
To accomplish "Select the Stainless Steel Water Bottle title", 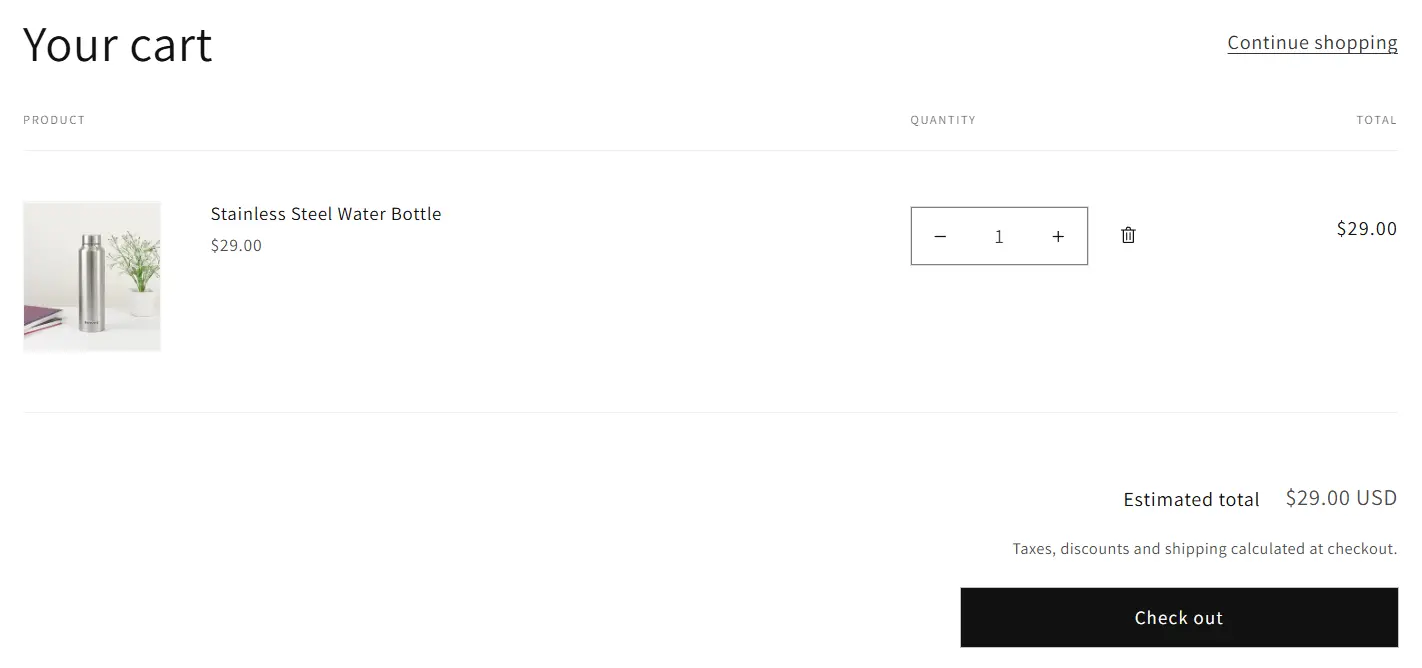I will coord(326,213).
